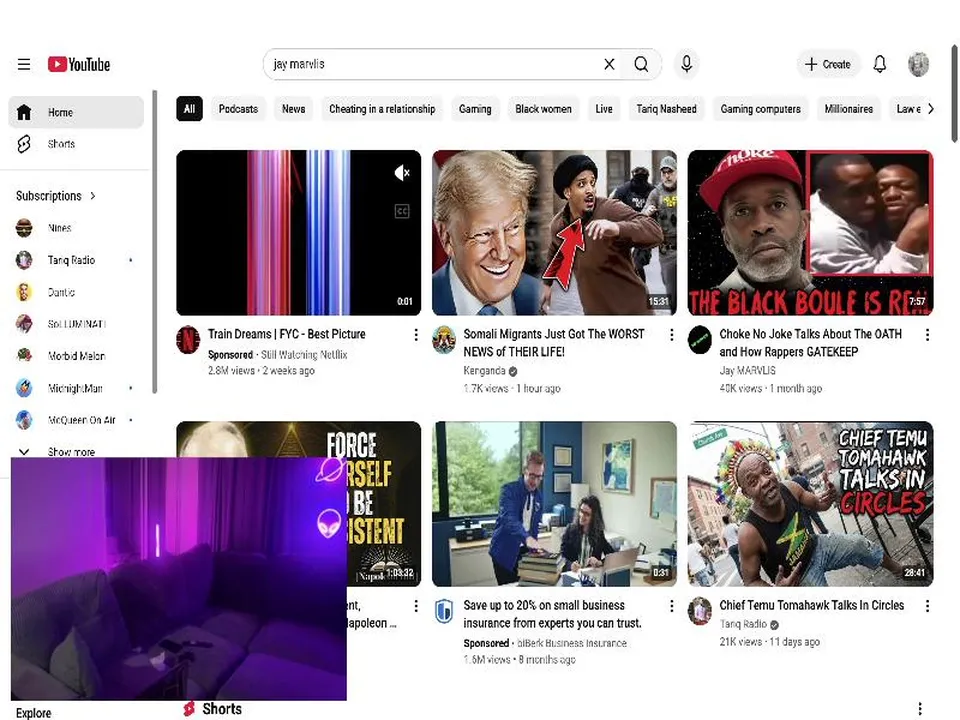Click the page vertical scrollbar

954,93
